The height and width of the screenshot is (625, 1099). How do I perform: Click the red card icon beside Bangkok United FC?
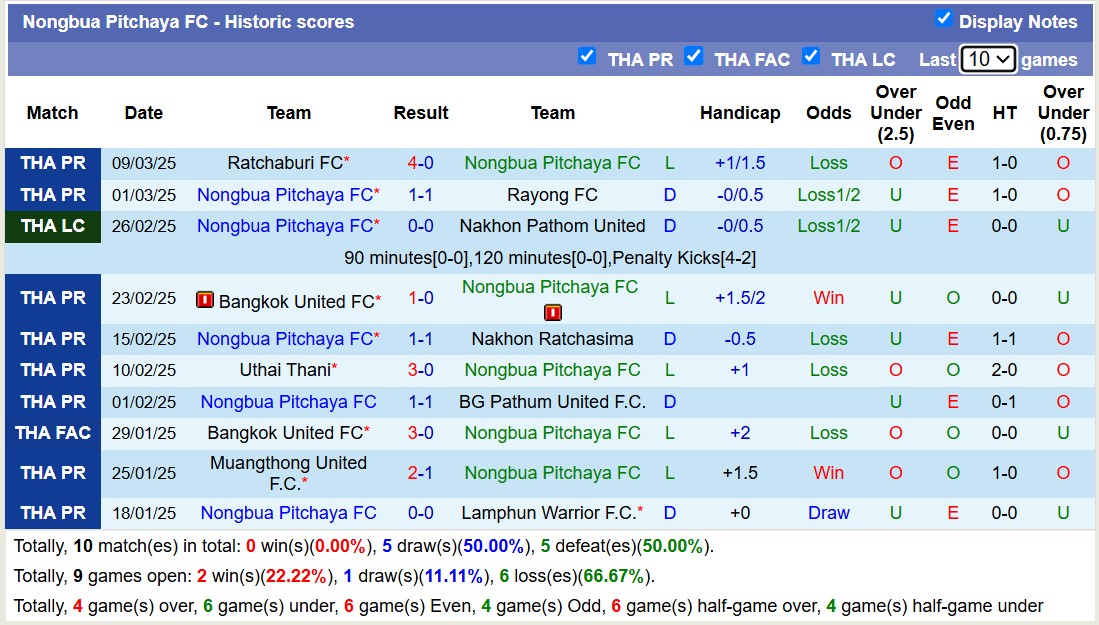(x=207, y=298)
